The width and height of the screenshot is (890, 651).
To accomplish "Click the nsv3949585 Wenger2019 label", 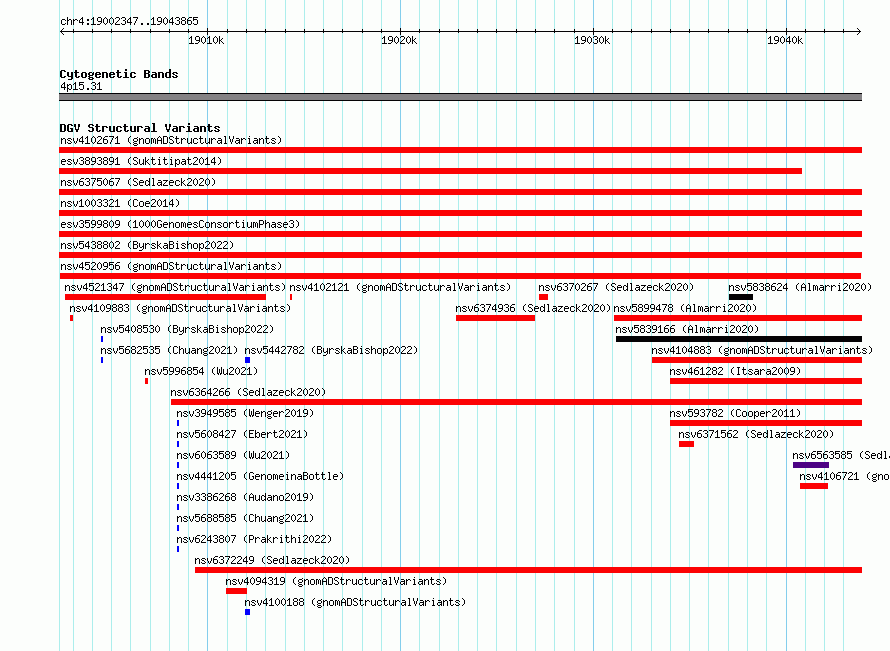I will [x=245, y=413].
